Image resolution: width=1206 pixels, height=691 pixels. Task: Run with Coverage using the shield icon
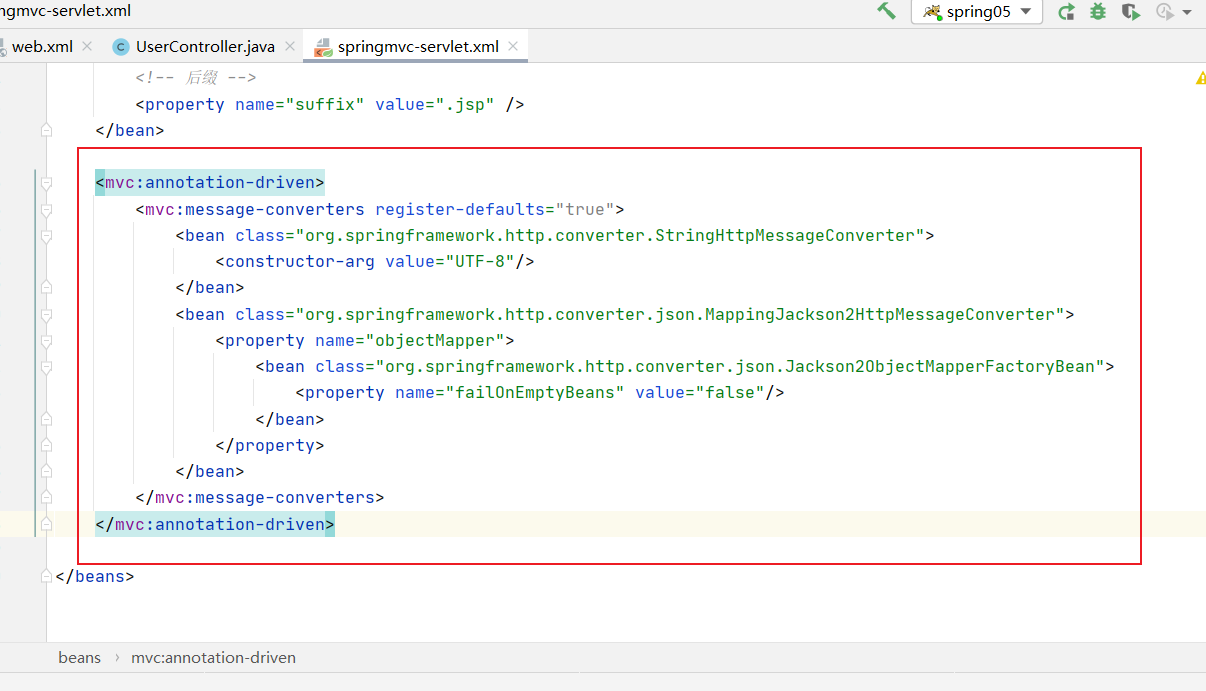(1130, 12)
